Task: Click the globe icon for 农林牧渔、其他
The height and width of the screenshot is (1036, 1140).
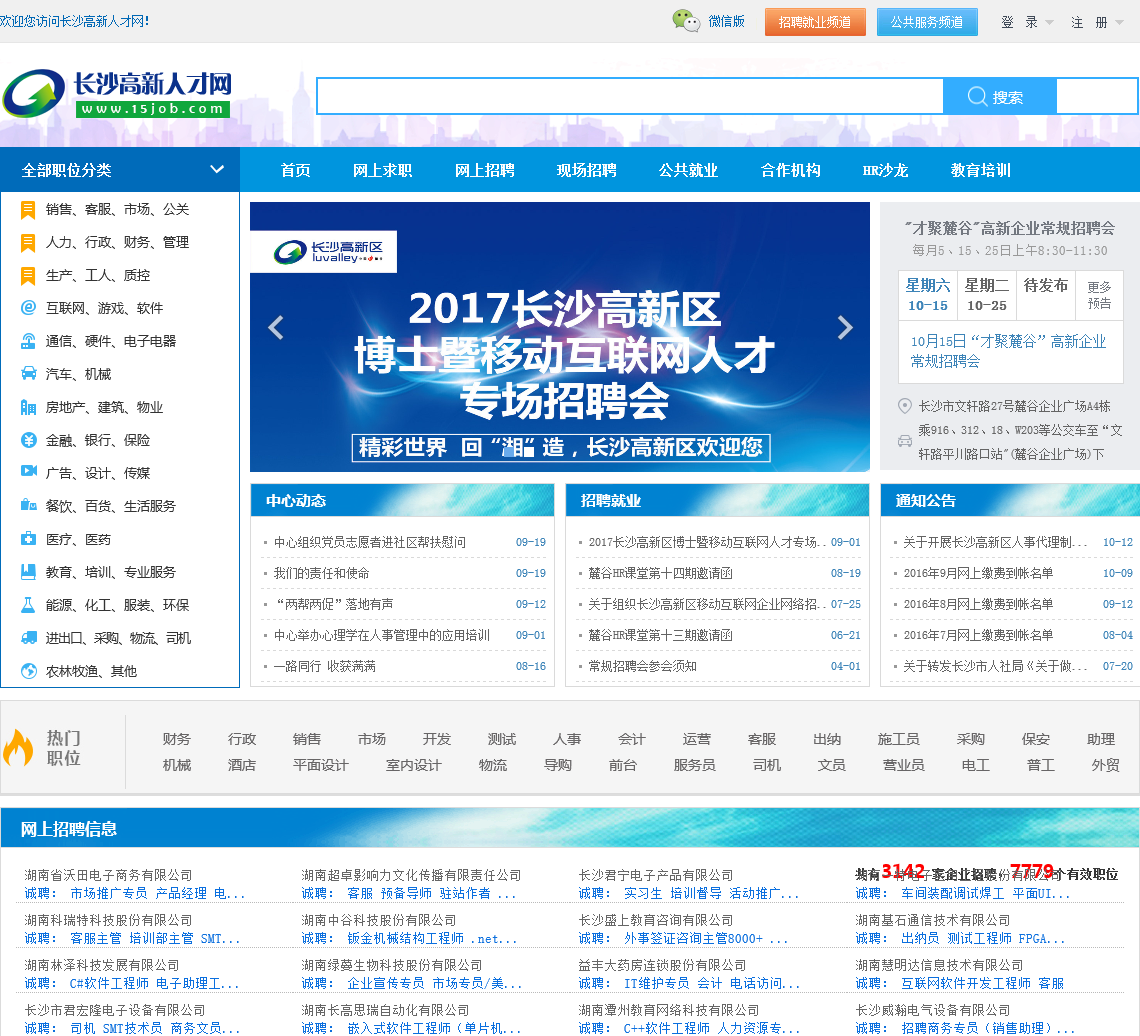Action: point(28,671)
